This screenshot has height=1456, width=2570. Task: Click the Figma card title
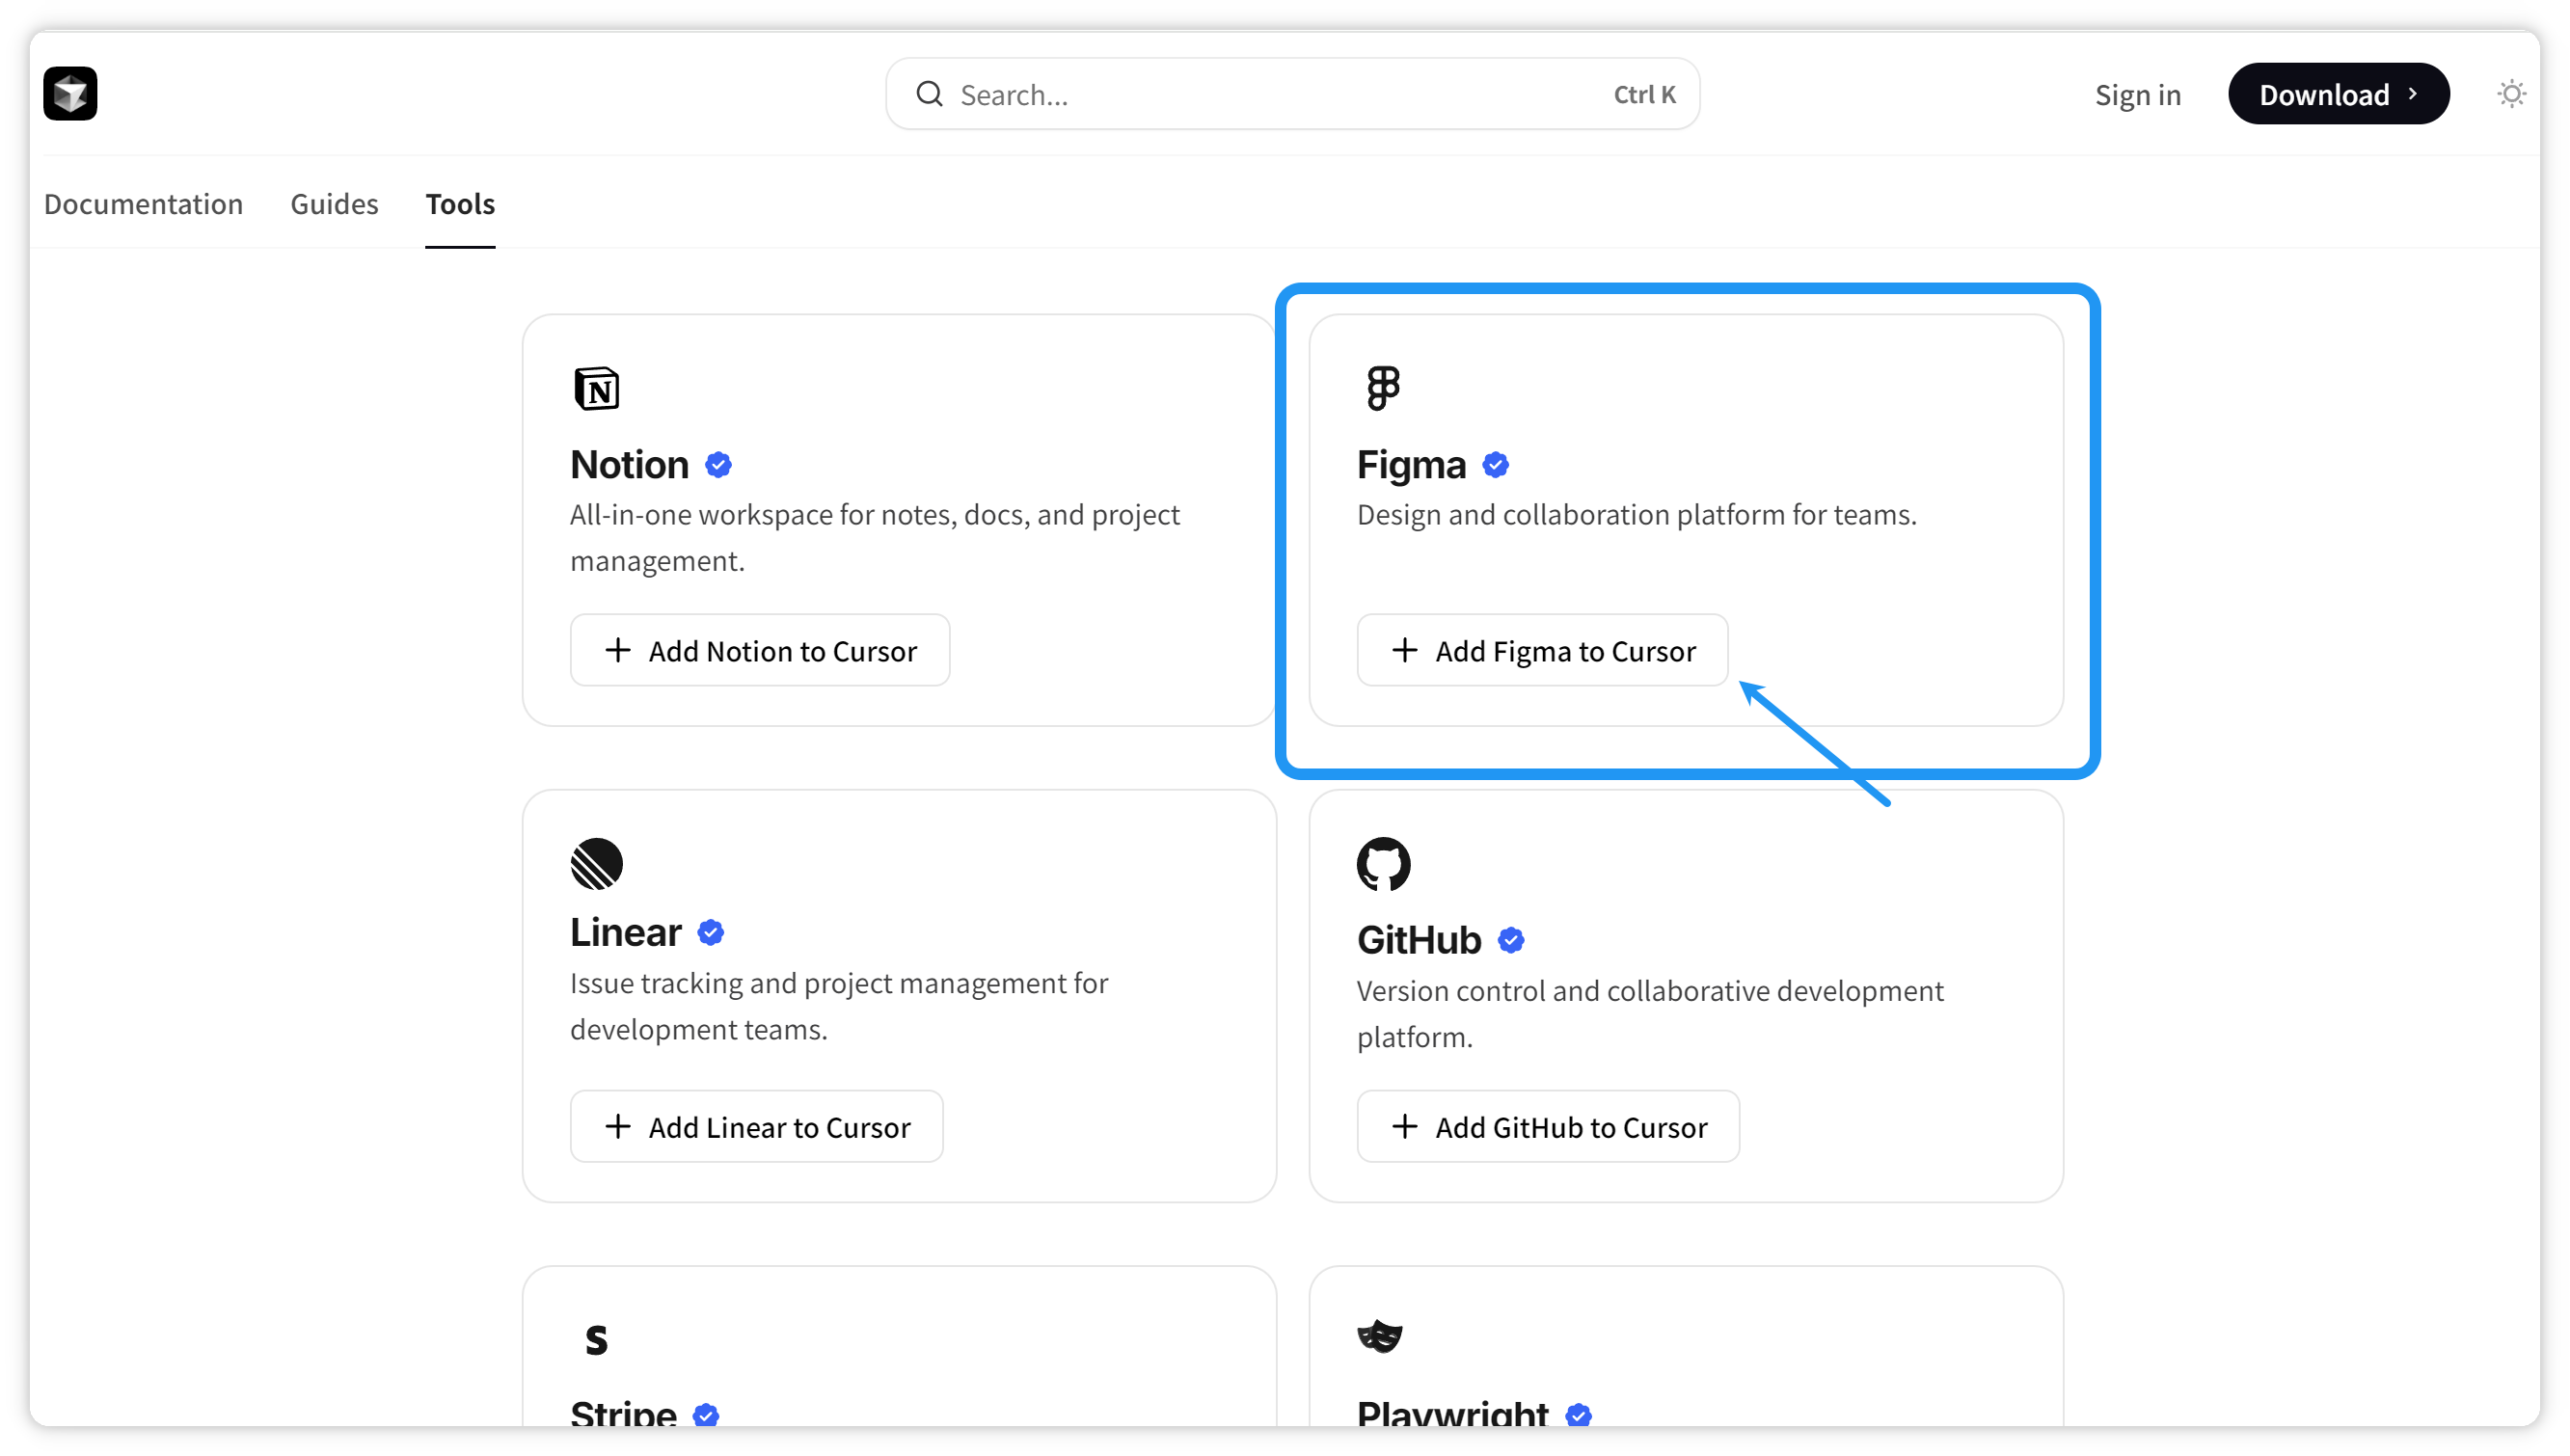(1411, 465)
